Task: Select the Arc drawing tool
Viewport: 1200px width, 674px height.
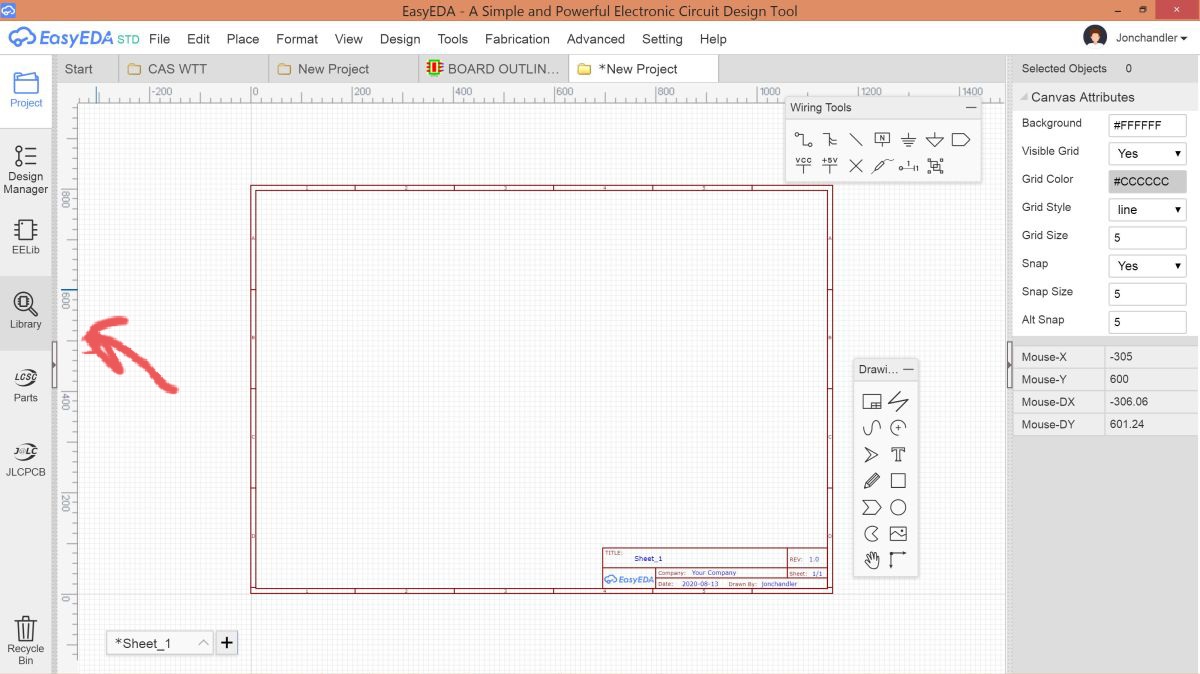Action: click(898, 428)
